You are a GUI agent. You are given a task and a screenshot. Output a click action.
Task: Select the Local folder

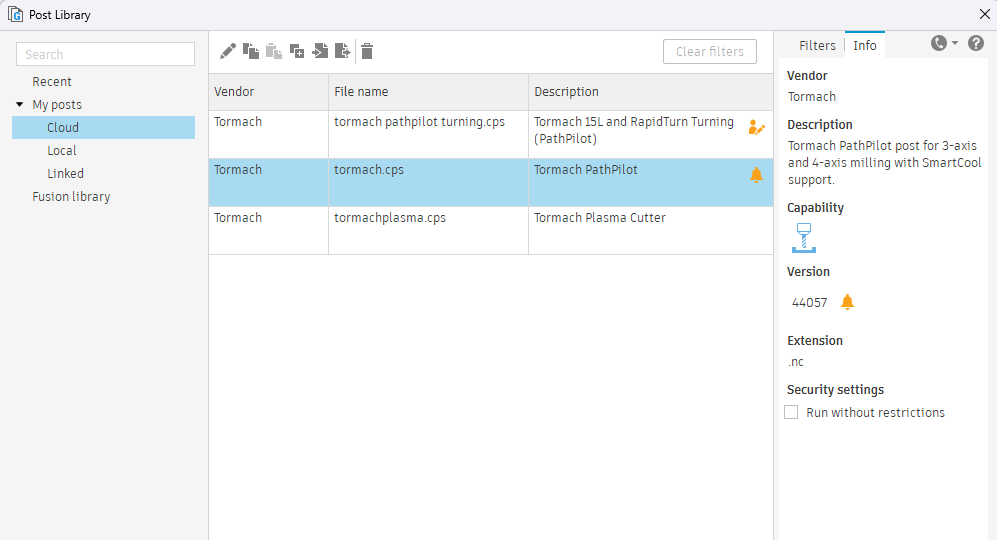point(62,151)
